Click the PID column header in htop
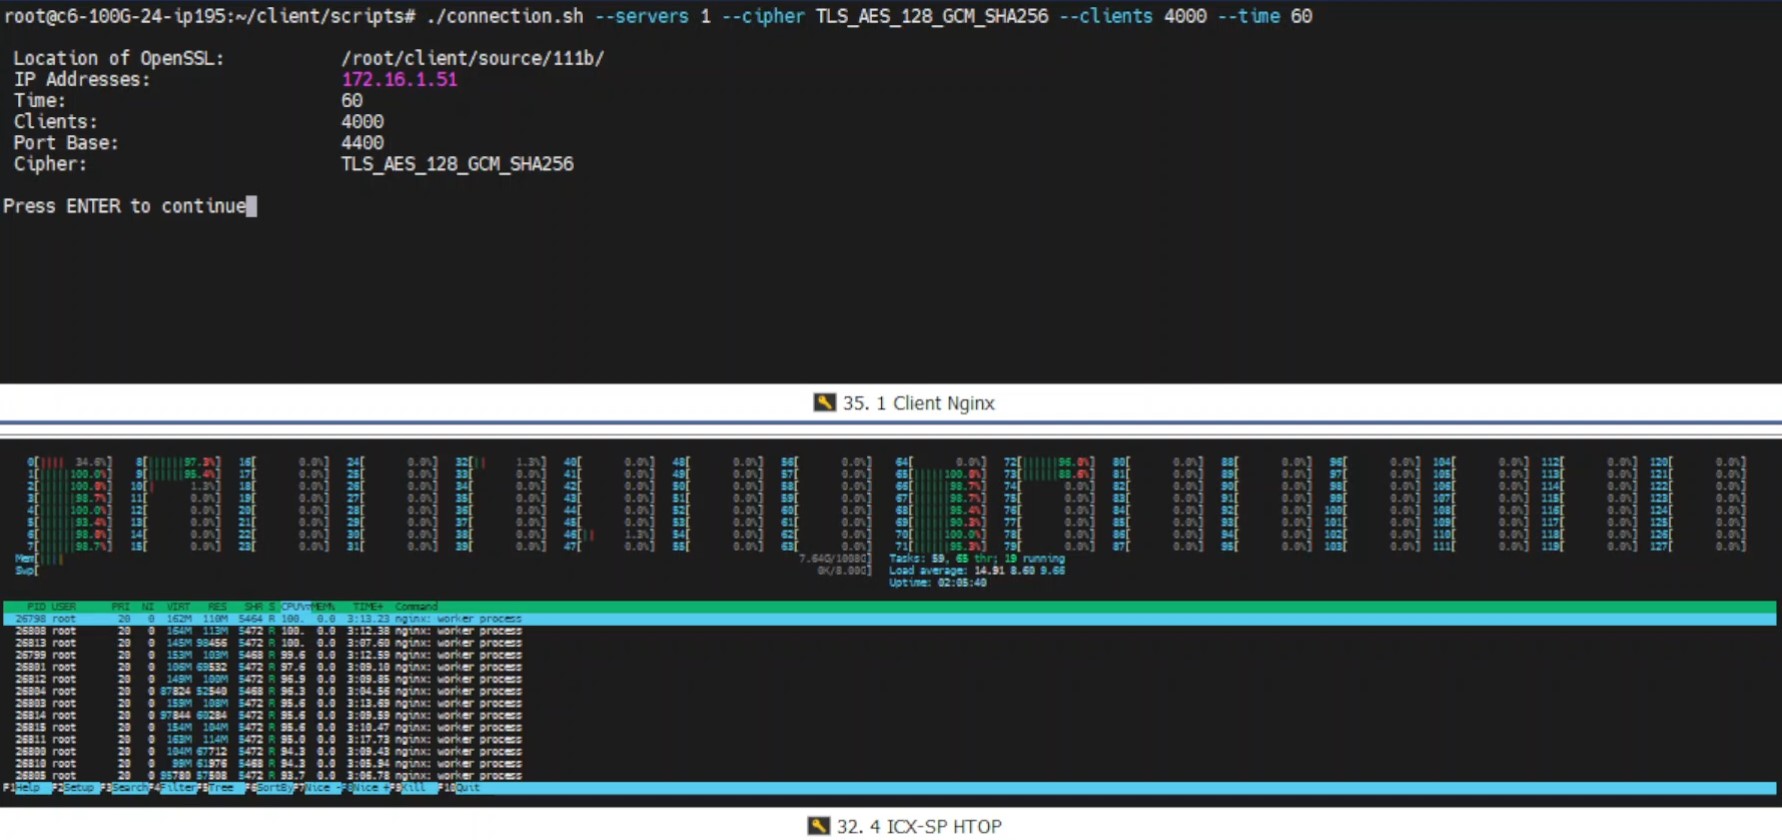 (36, 607)
